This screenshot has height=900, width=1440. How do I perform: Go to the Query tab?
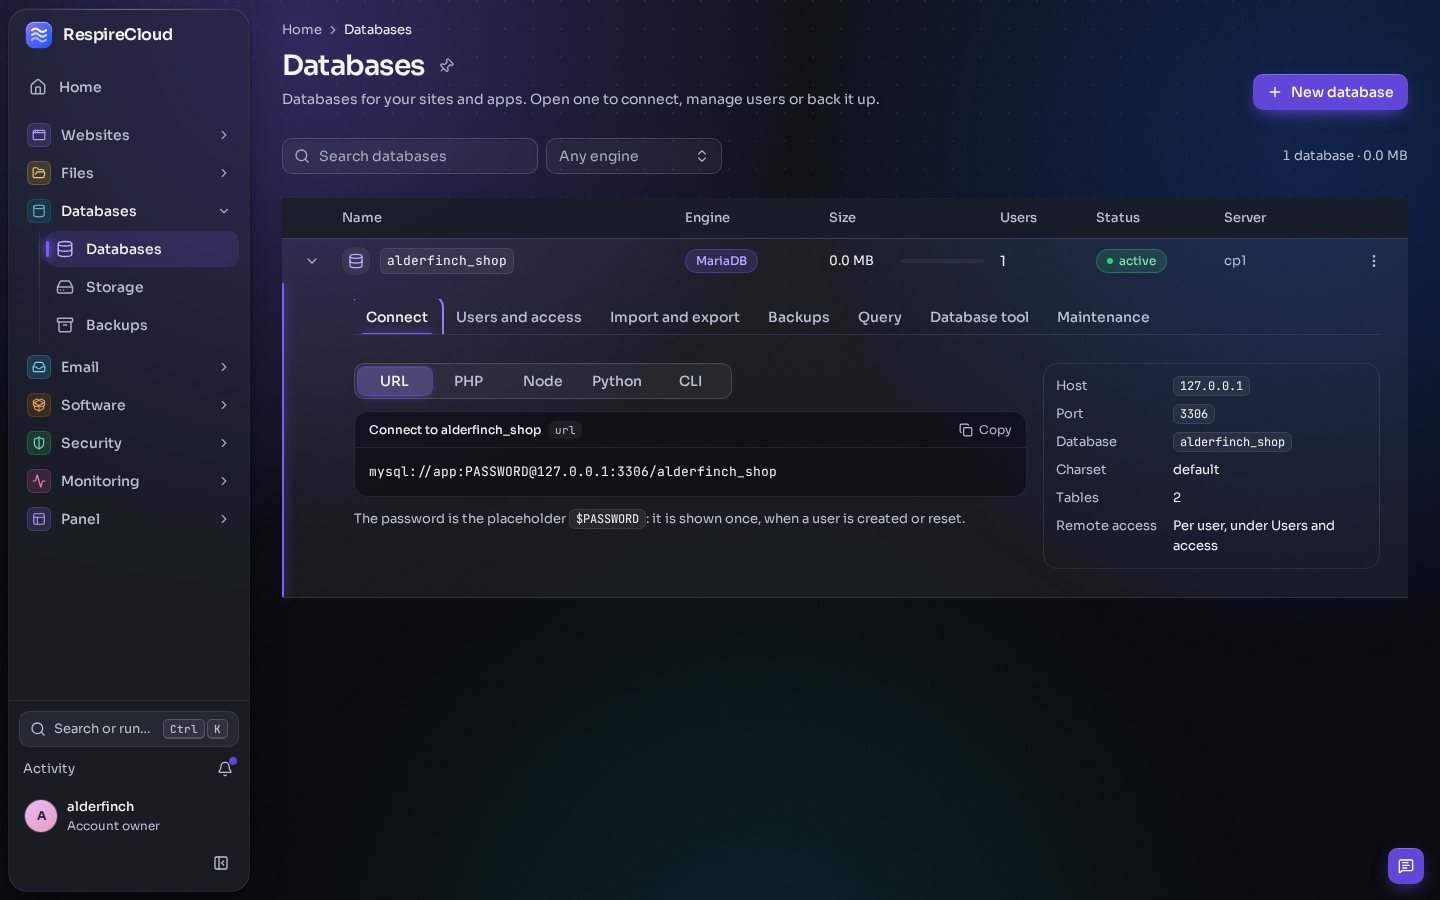click(x=880, y=317)
